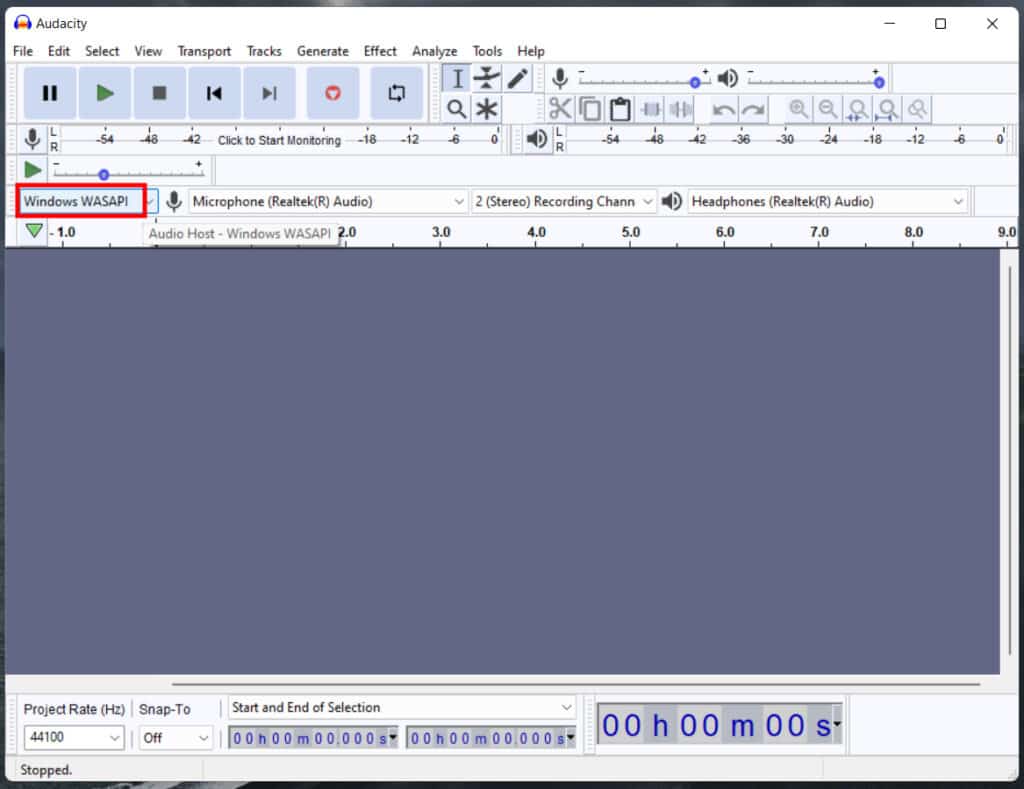The height and width of the screenshot is (789, 1024).
Task: Click the Undo arrow icon
Action: 723,109
